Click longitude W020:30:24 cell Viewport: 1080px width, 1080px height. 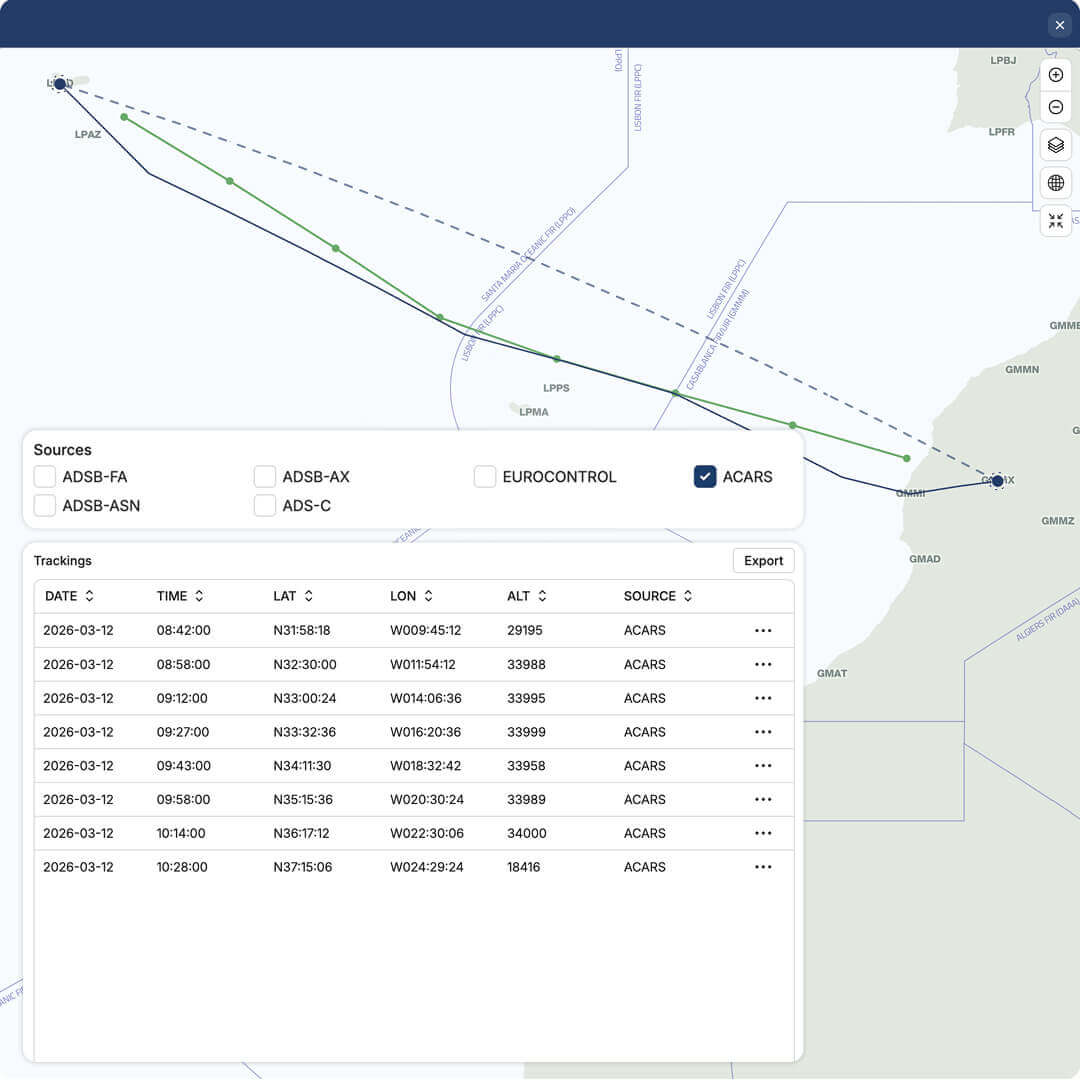(427, 800)
